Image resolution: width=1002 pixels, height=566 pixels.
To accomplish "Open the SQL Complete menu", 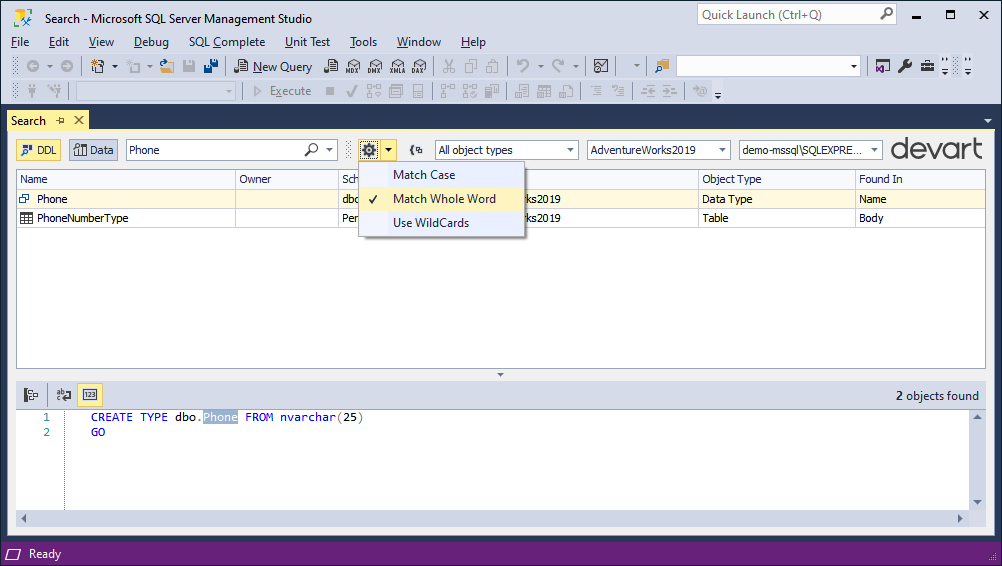I will [227, 42].
